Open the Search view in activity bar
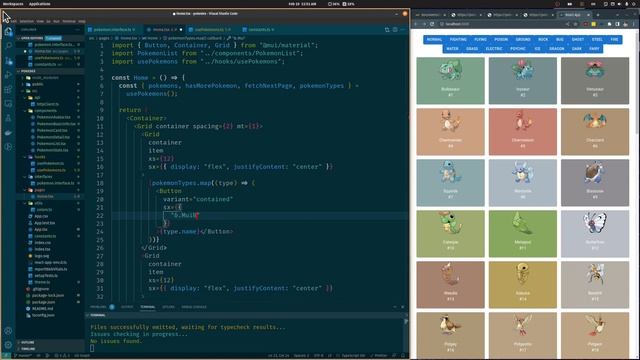 point(8,46)
